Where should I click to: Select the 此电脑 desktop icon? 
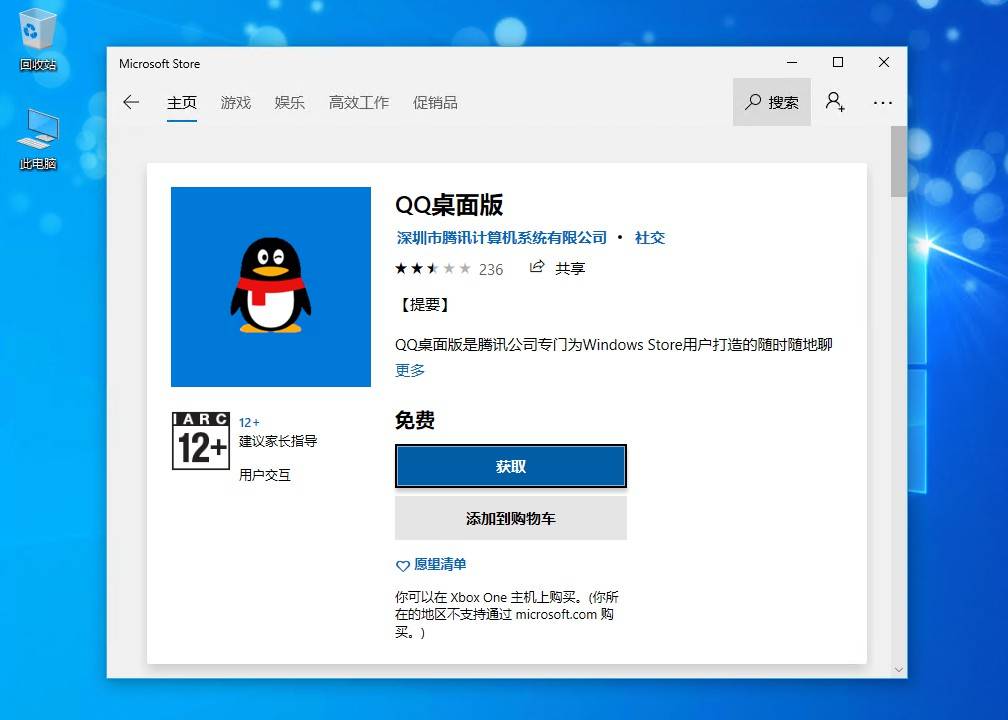pyautogui.click(x=38, y=138)
